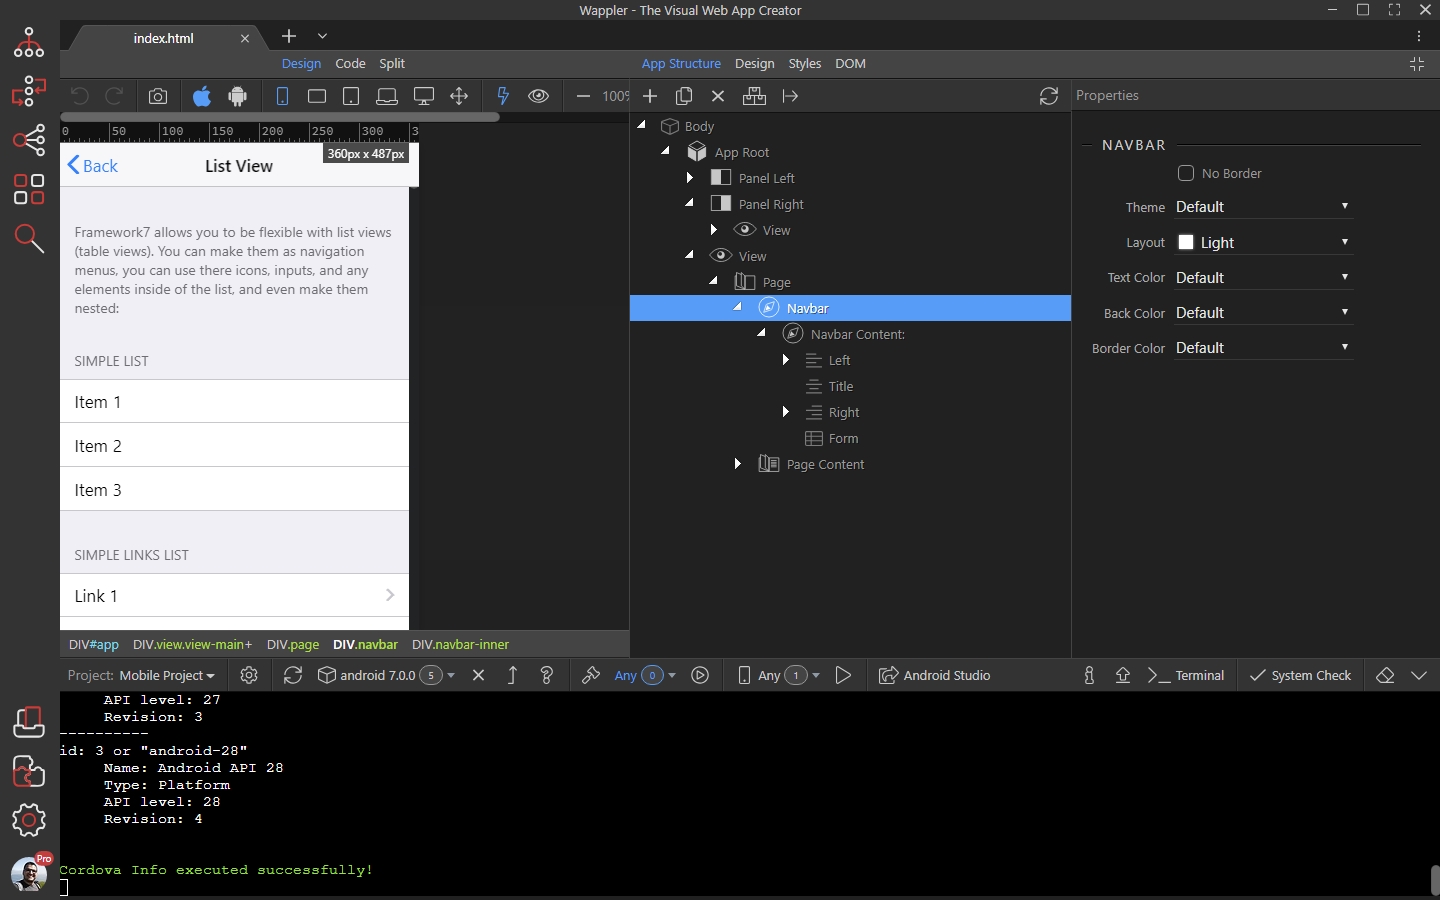Screen dimensions: 1440x900
Task: Switch preview to iOS Apple theme
Action: point(202,96)
